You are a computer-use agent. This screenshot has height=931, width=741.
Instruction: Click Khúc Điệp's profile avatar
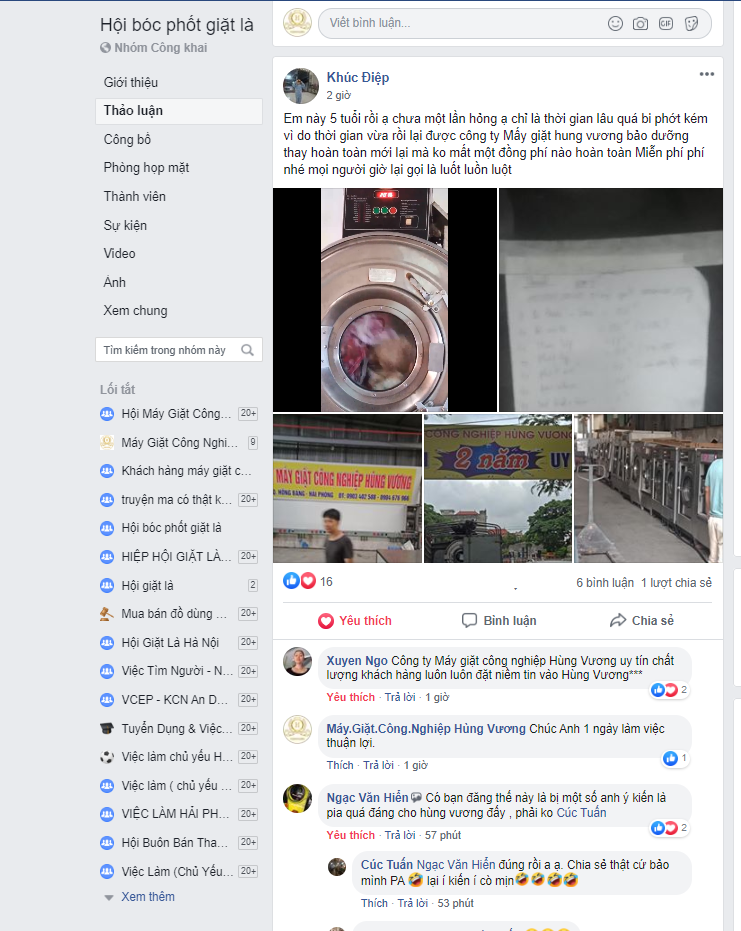301,86
